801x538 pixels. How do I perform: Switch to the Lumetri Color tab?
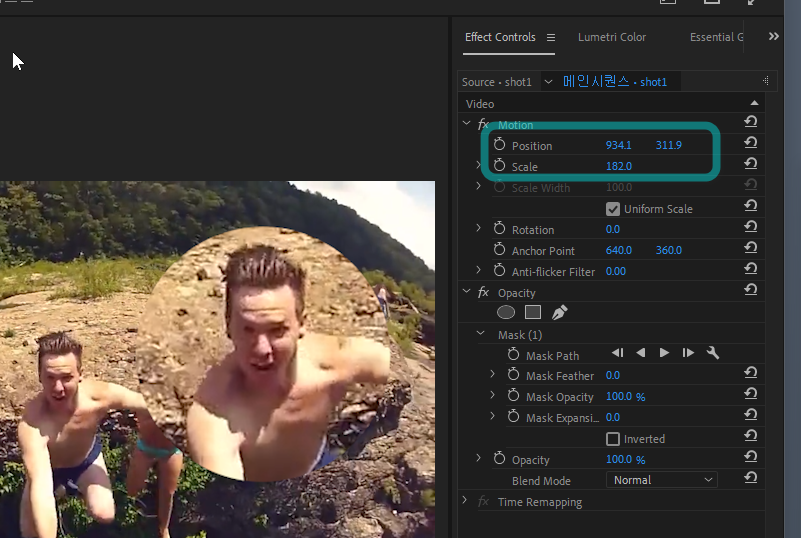(x=612, y=37)
